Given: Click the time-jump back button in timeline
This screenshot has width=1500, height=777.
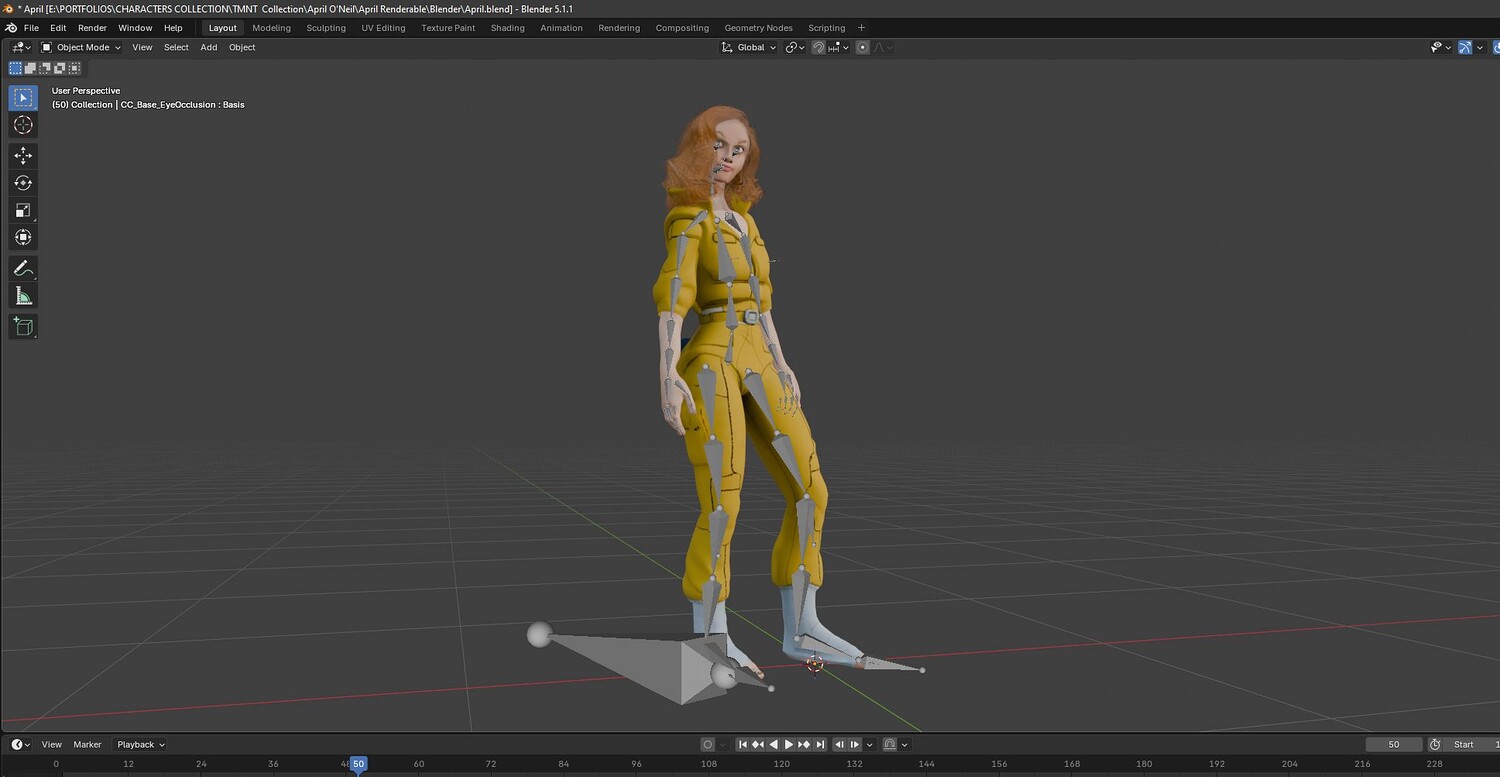Looking at the screenshot, I should tap(840, 745).
